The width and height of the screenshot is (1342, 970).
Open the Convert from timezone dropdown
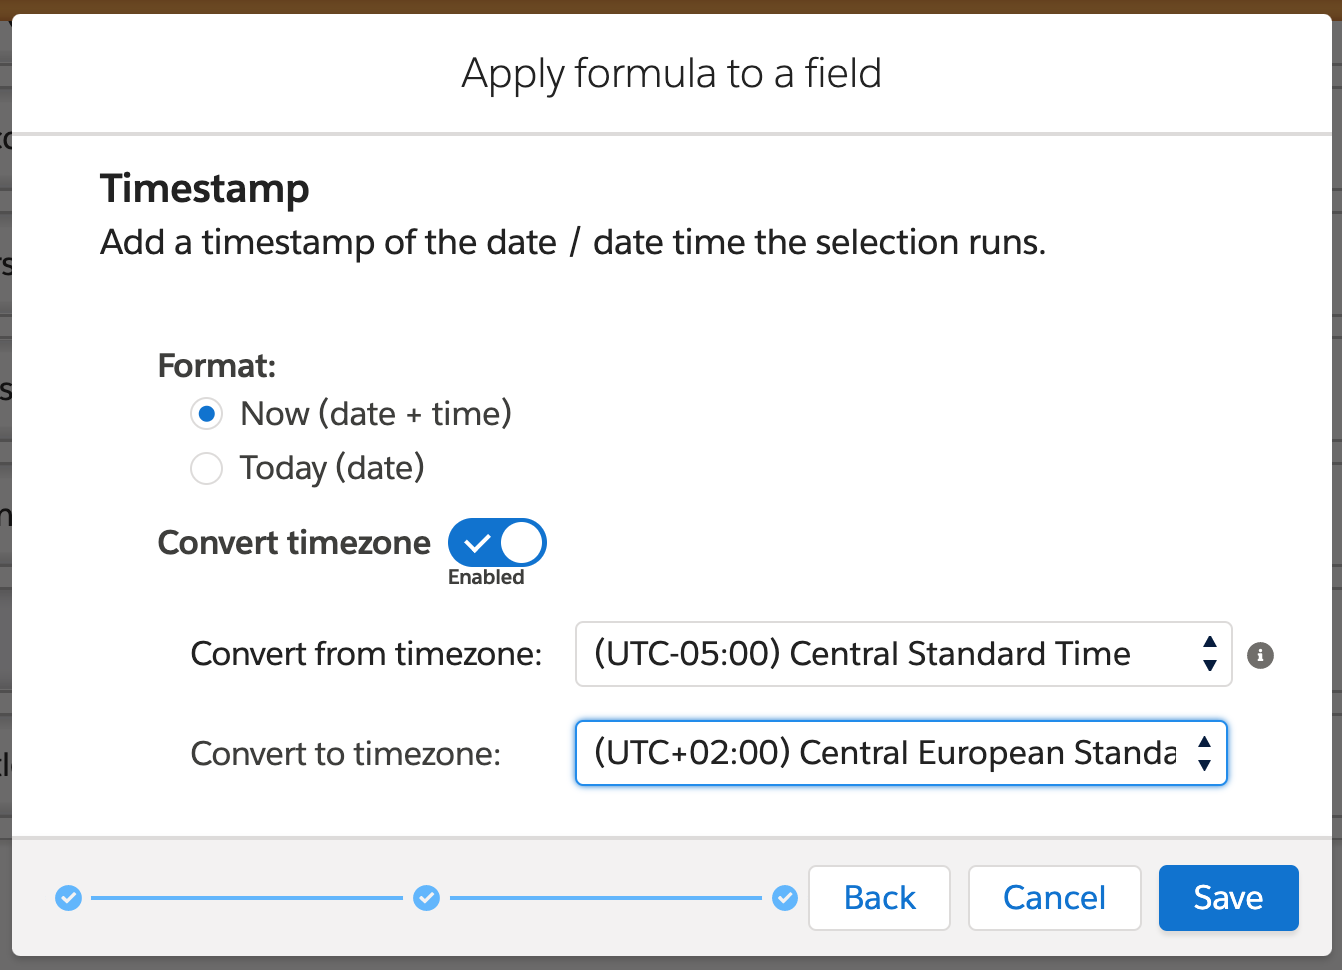pos(903,654)
